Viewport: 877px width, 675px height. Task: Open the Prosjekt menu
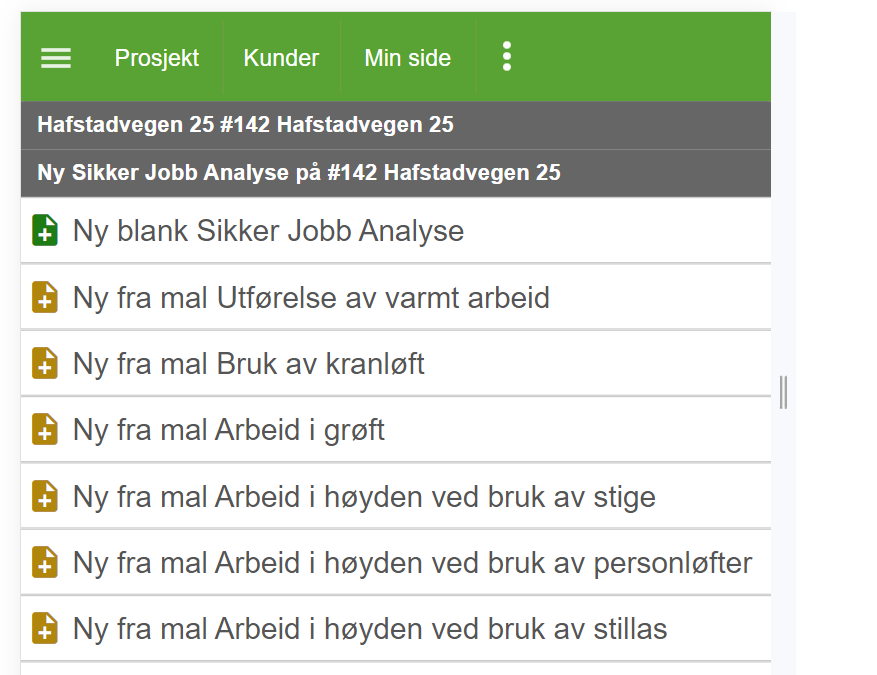(x=157, y=58)
